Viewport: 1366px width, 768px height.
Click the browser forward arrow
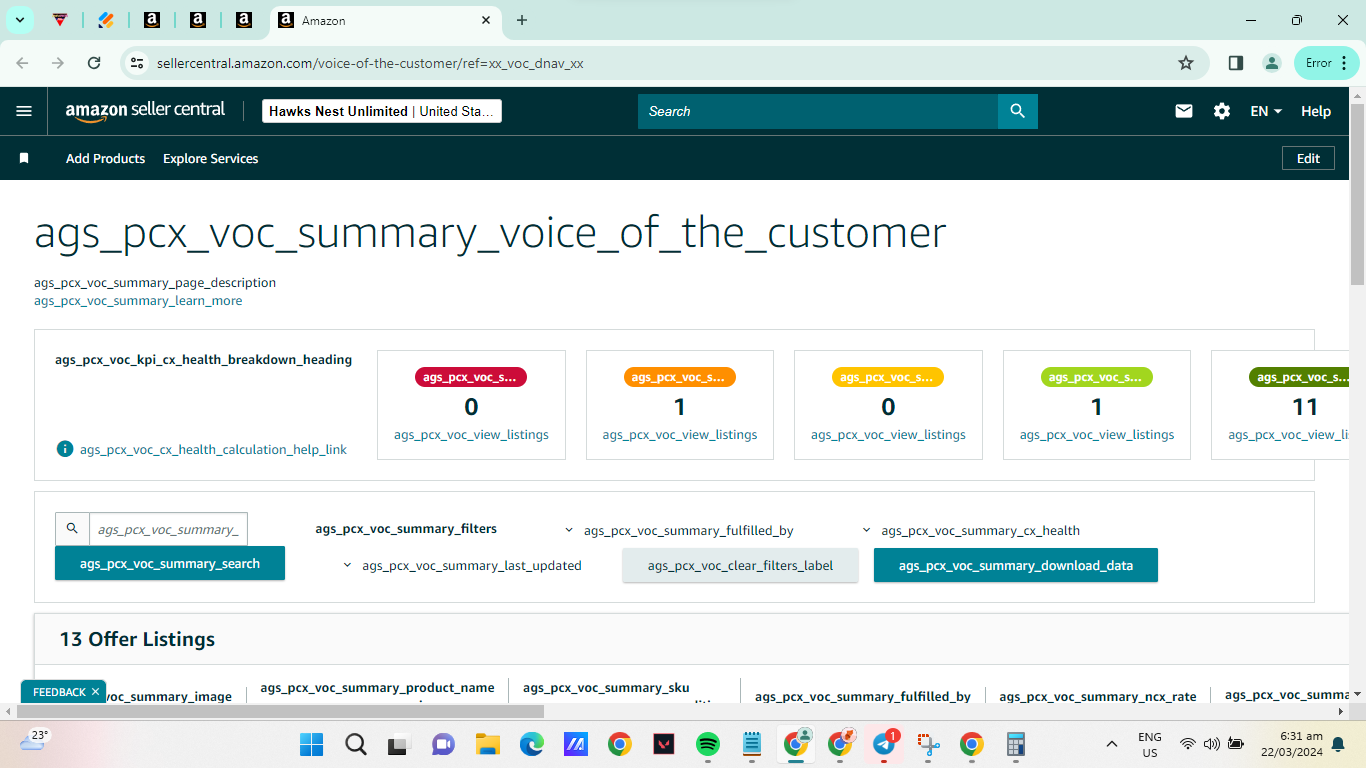(58, 63)
